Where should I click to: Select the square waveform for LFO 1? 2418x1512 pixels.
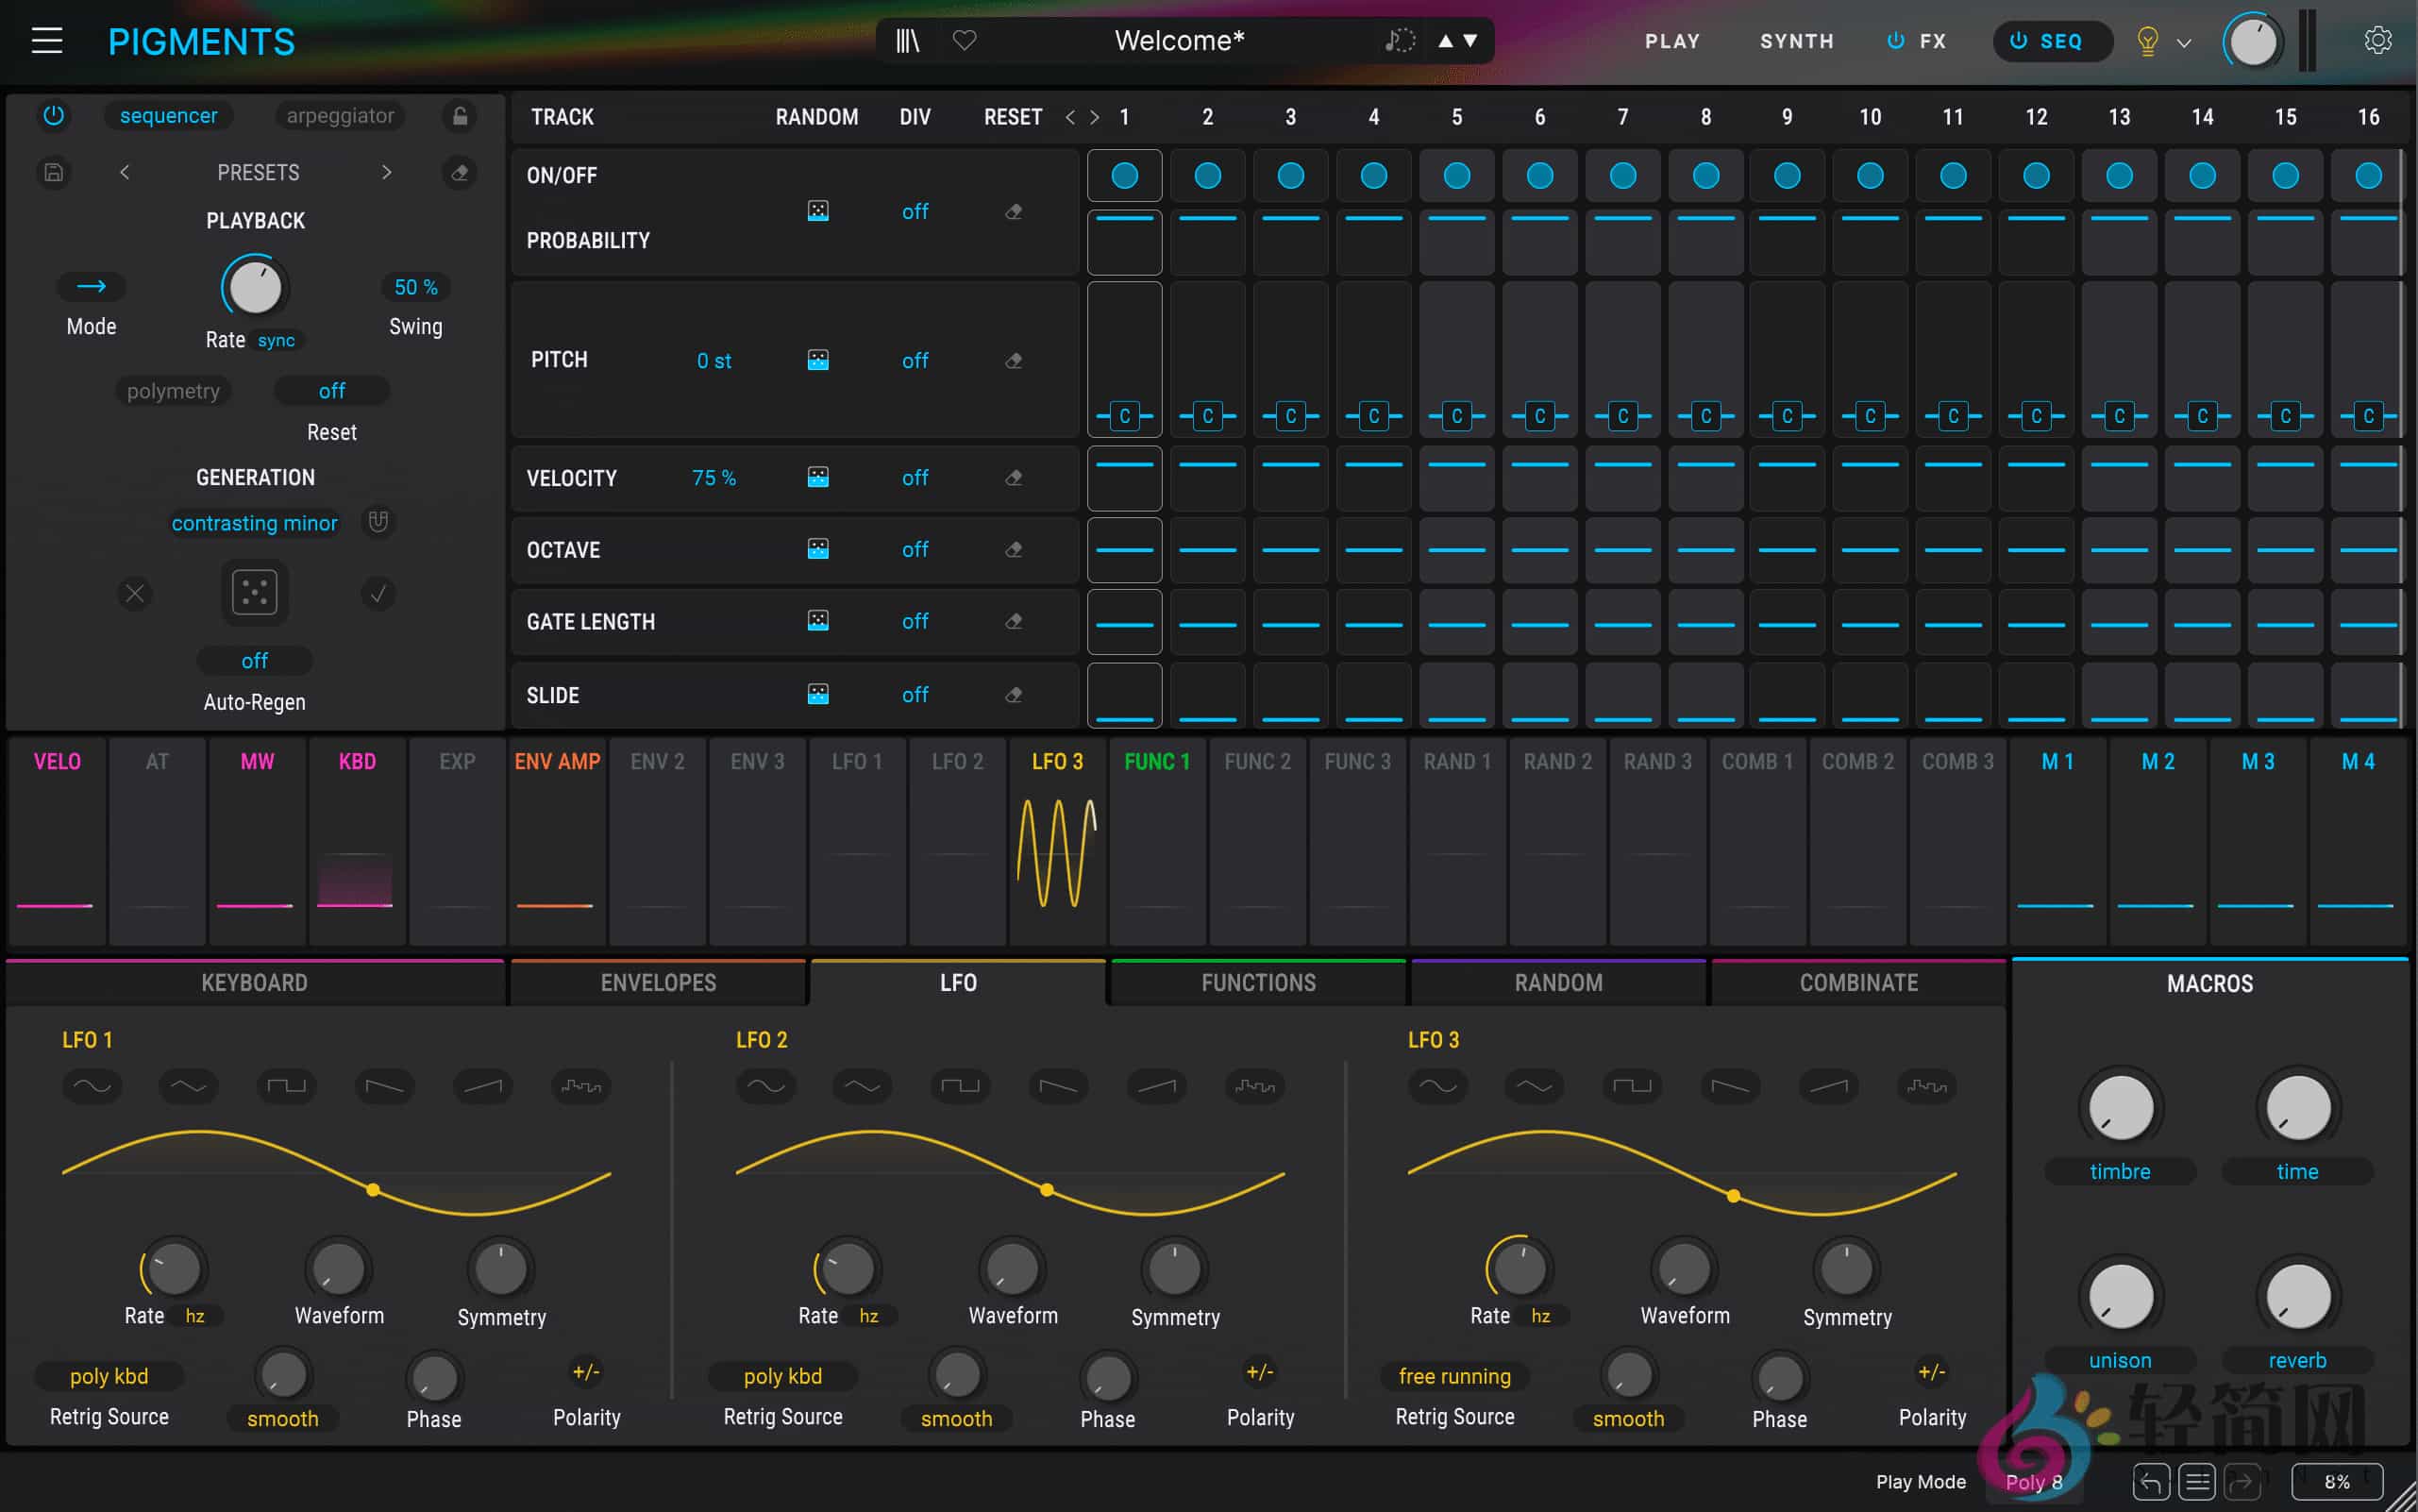click(x=287, y=1087)
